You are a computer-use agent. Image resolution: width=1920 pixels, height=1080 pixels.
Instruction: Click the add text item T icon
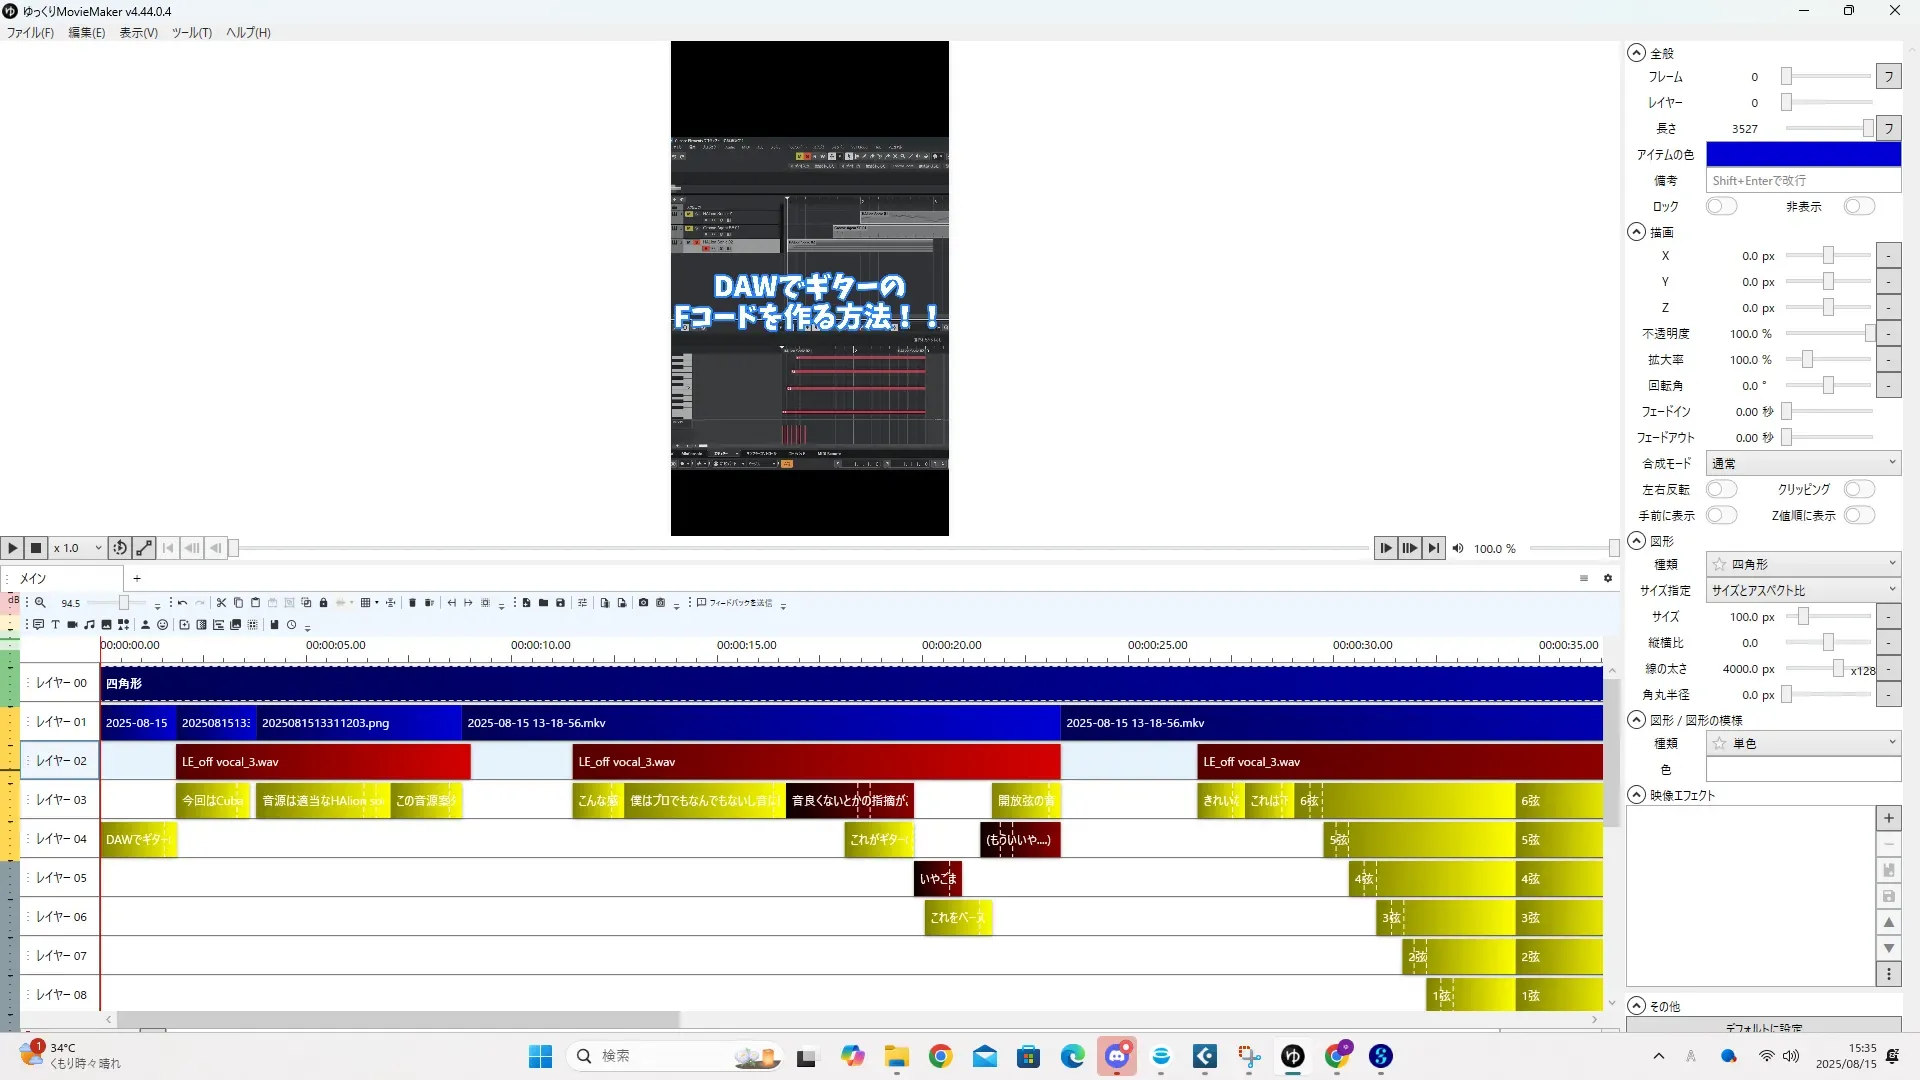tap(55, 625)
